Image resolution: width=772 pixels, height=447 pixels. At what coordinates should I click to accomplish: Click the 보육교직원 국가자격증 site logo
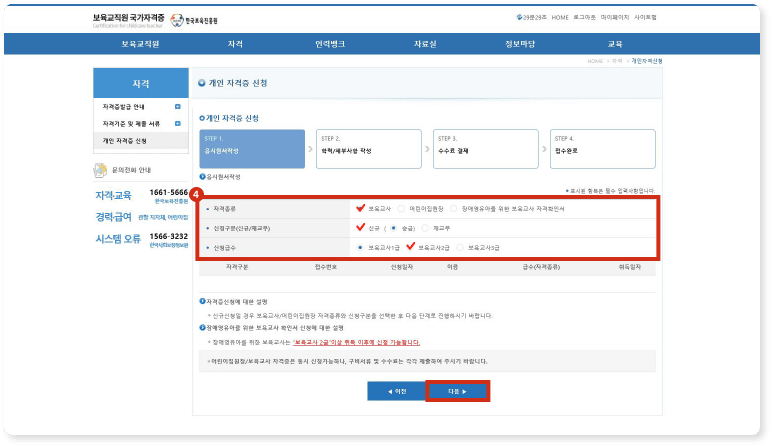pos(129,20)
